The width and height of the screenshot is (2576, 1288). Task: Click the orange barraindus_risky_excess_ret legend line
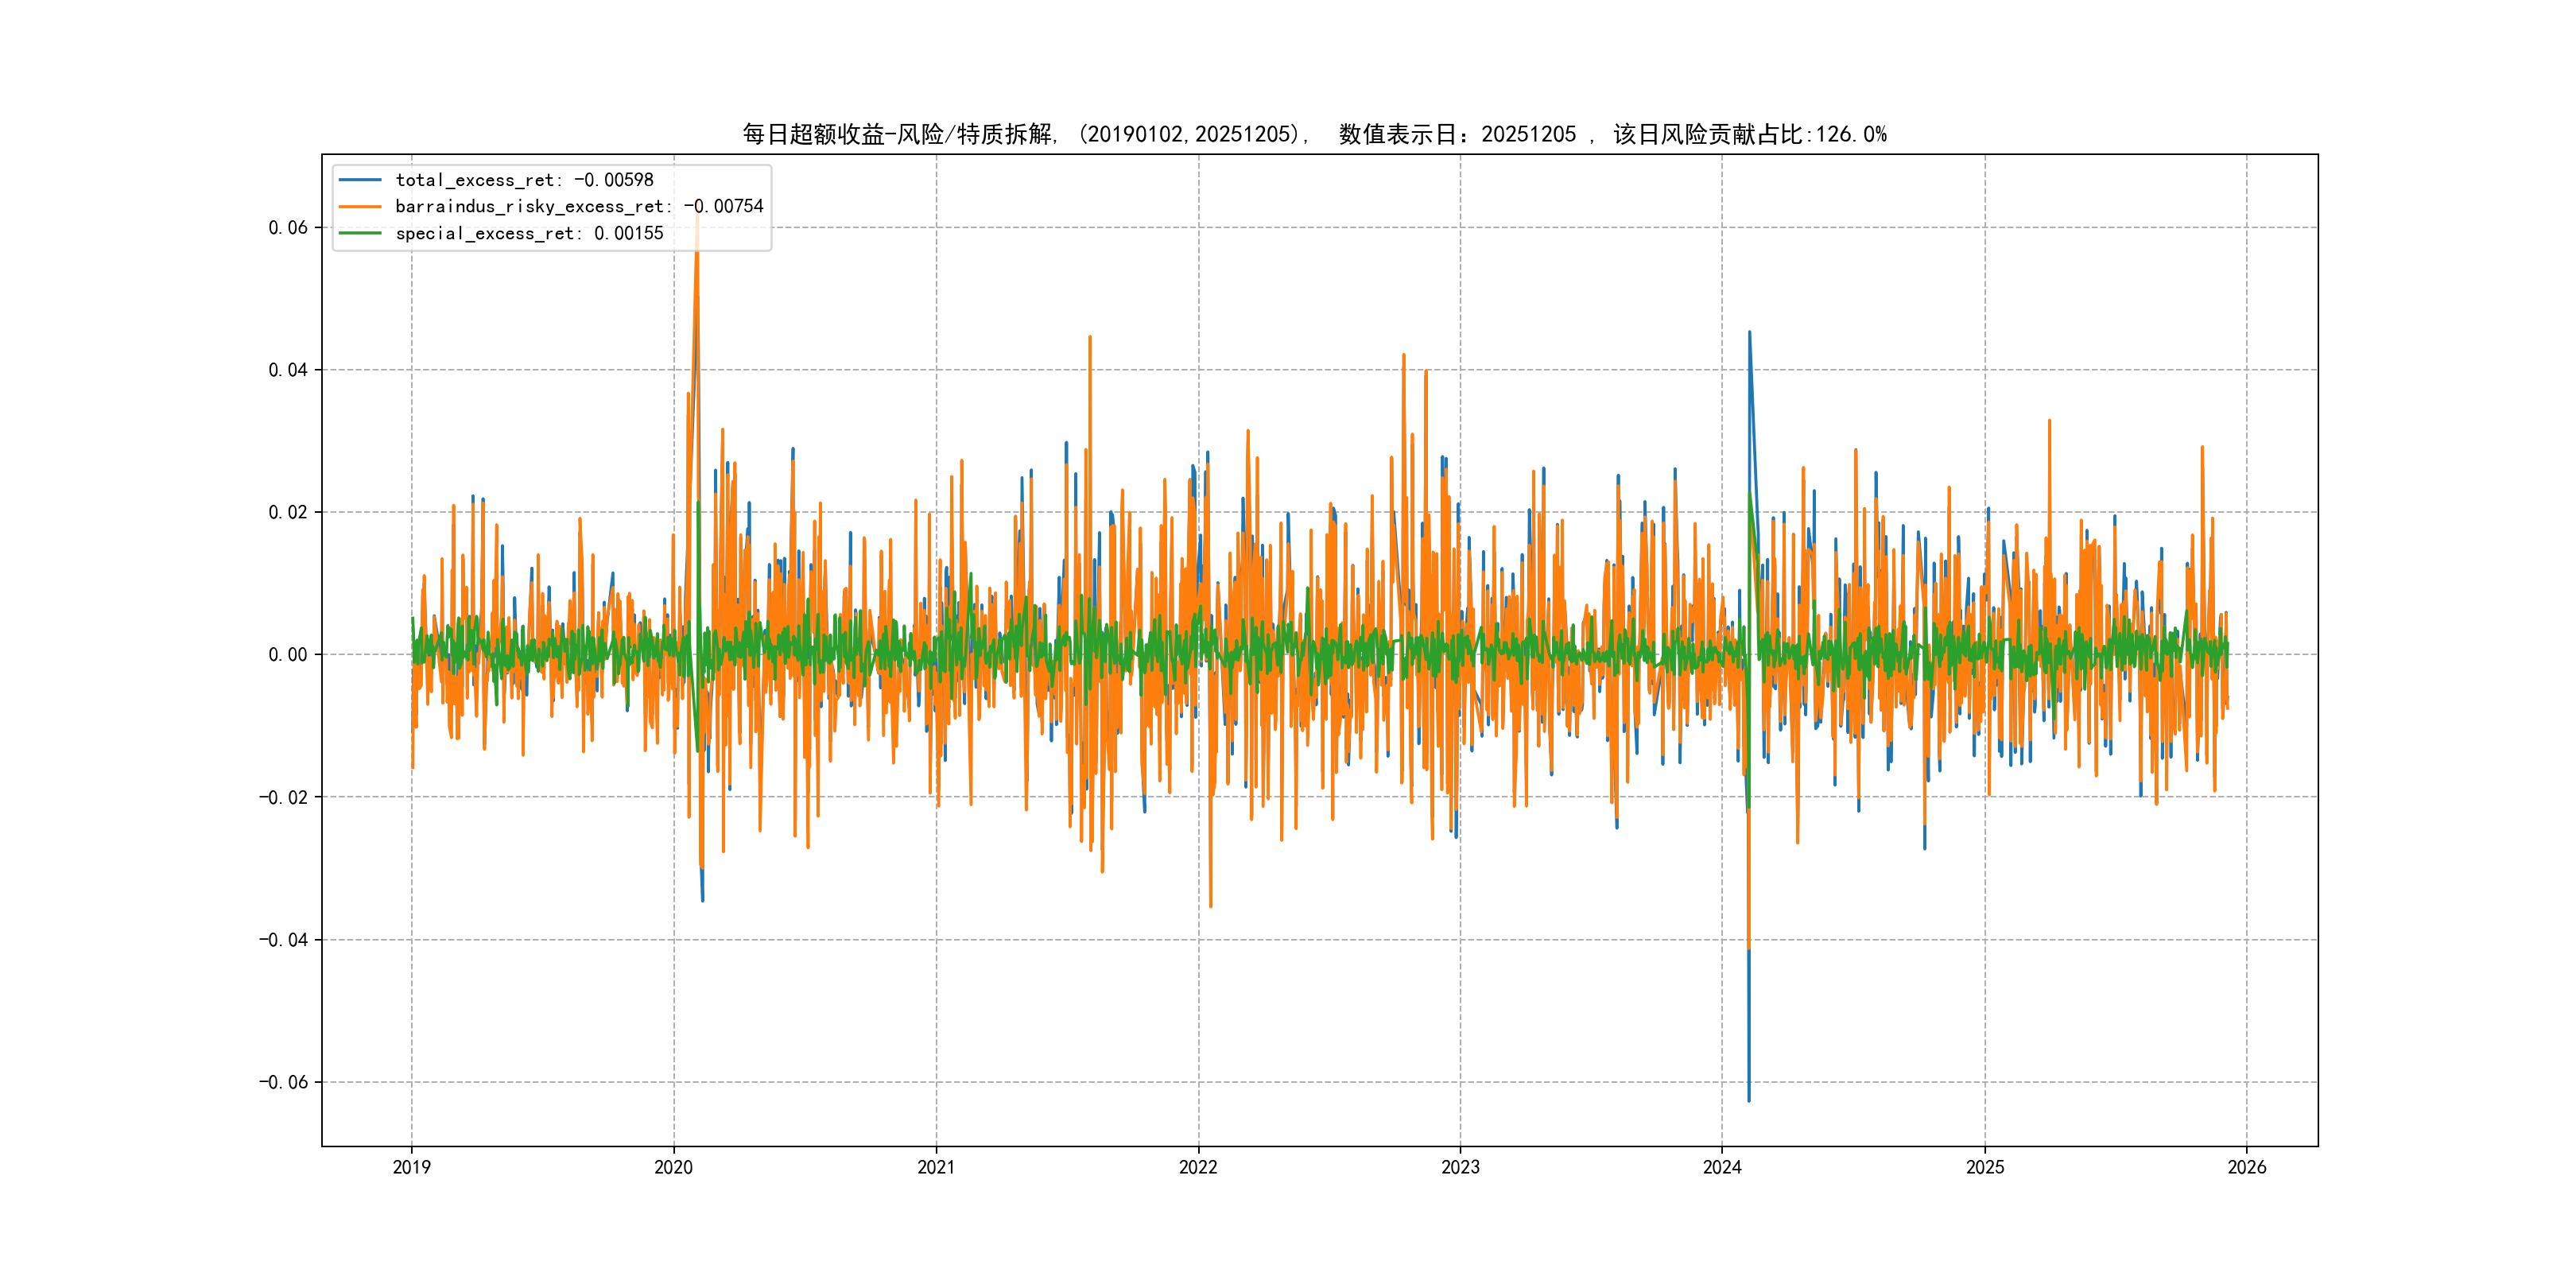(x=360, y=207)
